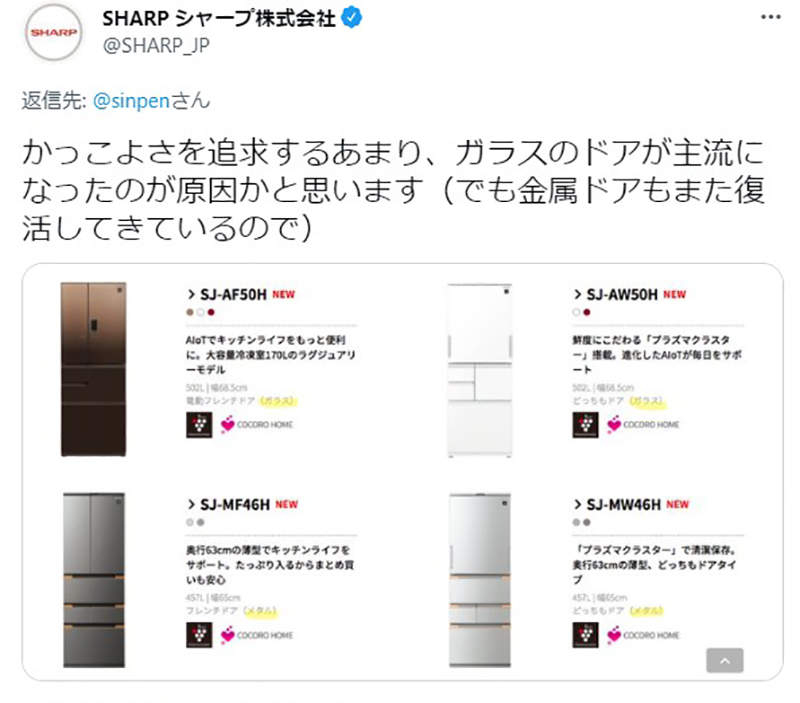Click COCORO HOME logo under SJ-MW46H
The image size is (800, 703).
click(x=643, y=635)
